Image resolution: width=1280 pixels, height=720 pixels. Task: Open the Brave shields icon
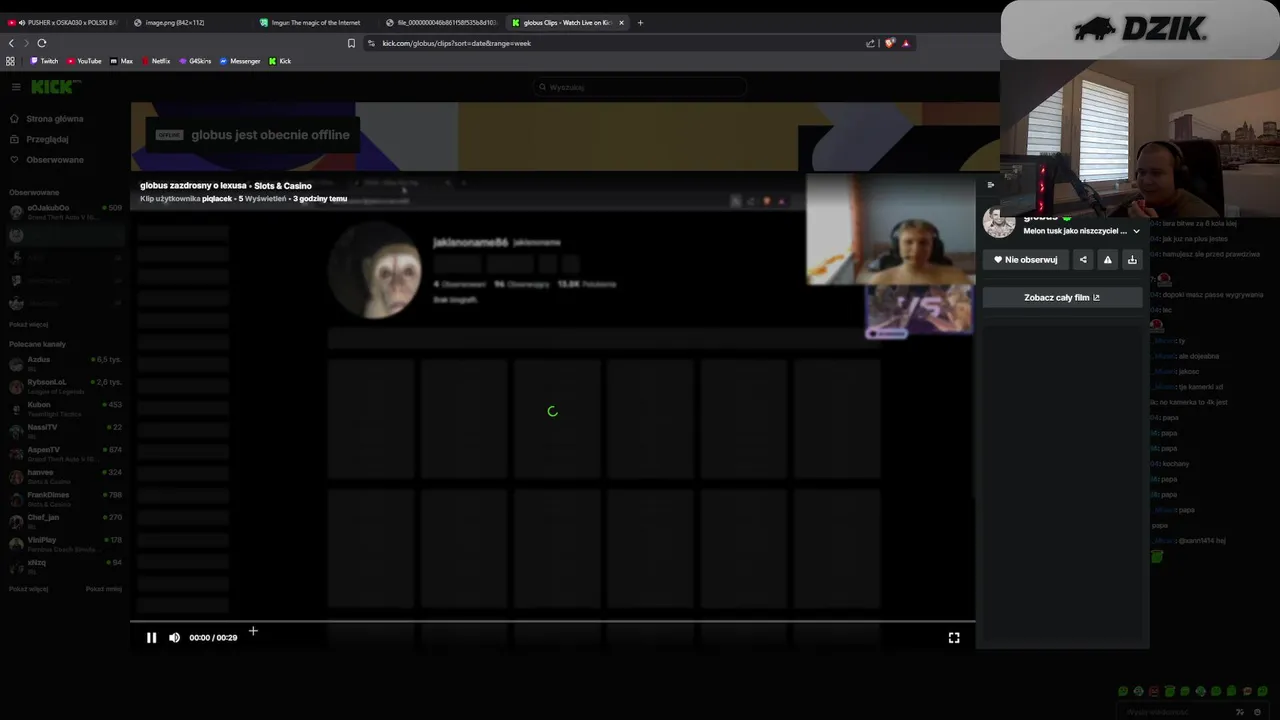[x=889, y=43]
